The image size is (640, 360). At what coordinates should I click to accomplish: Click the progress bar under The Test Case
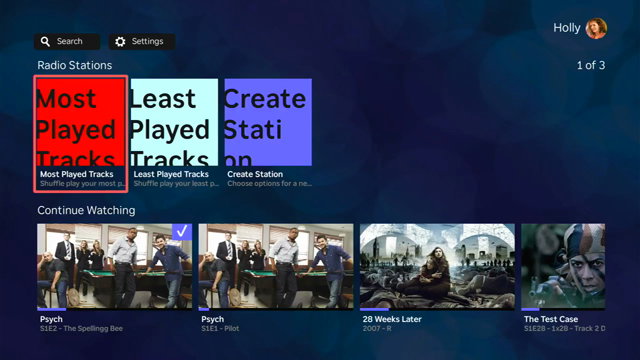[x=563, y=309]
